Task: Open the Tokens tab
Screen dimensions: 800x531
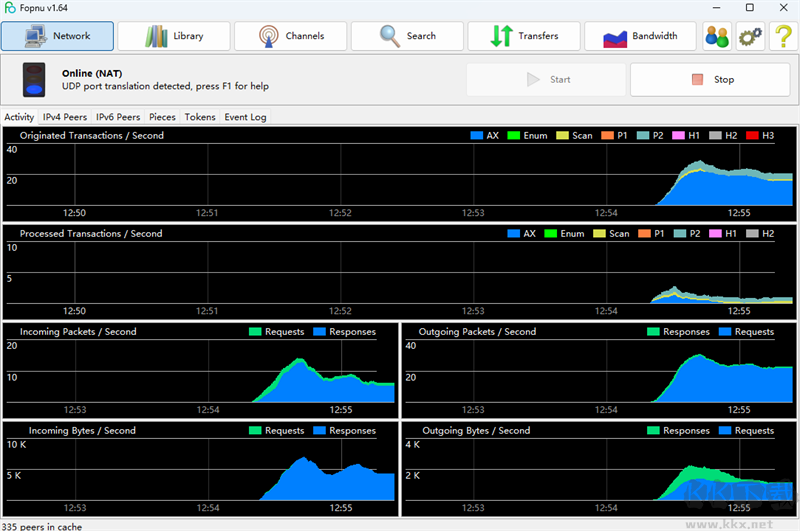Action: pos(200,117)
